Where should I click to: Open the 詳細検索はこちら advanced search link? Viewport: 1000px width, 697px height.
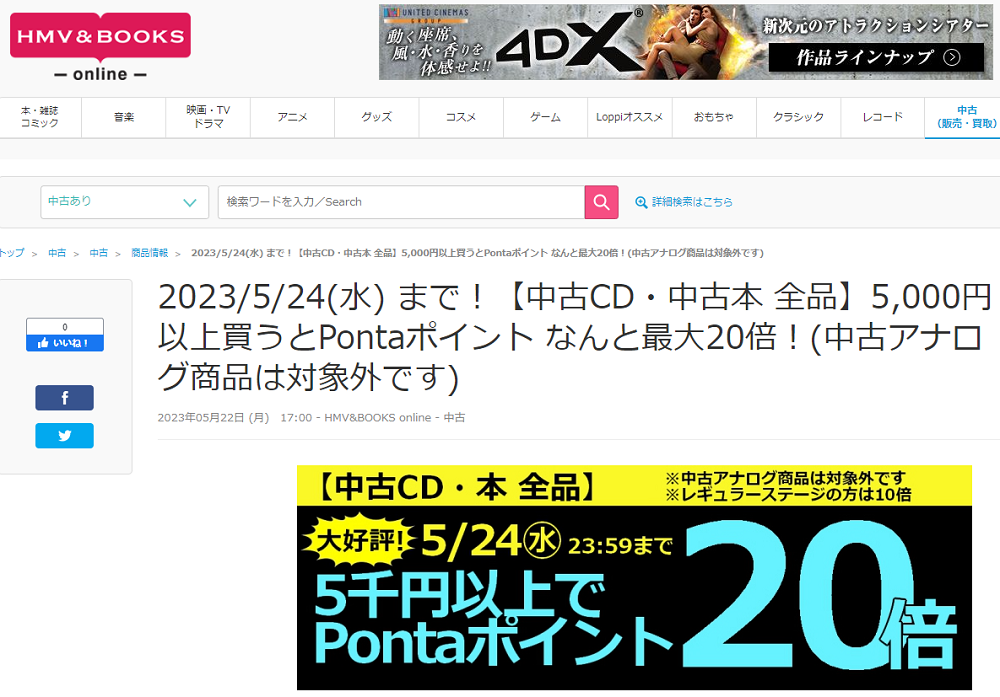[692, 202]
